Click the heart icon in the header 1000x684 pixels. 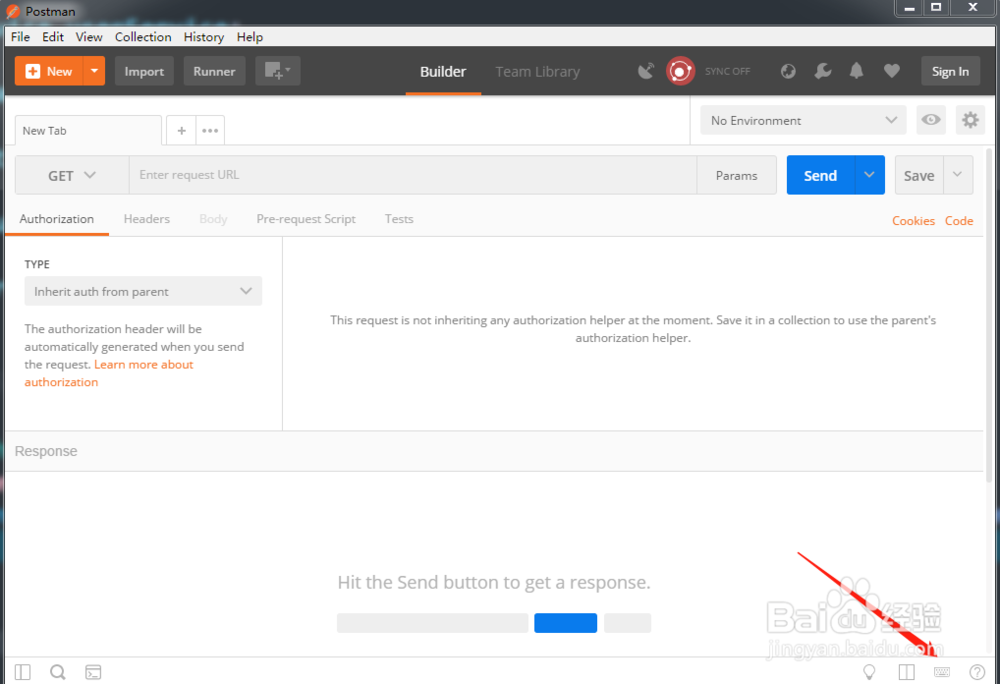[892, 71]
